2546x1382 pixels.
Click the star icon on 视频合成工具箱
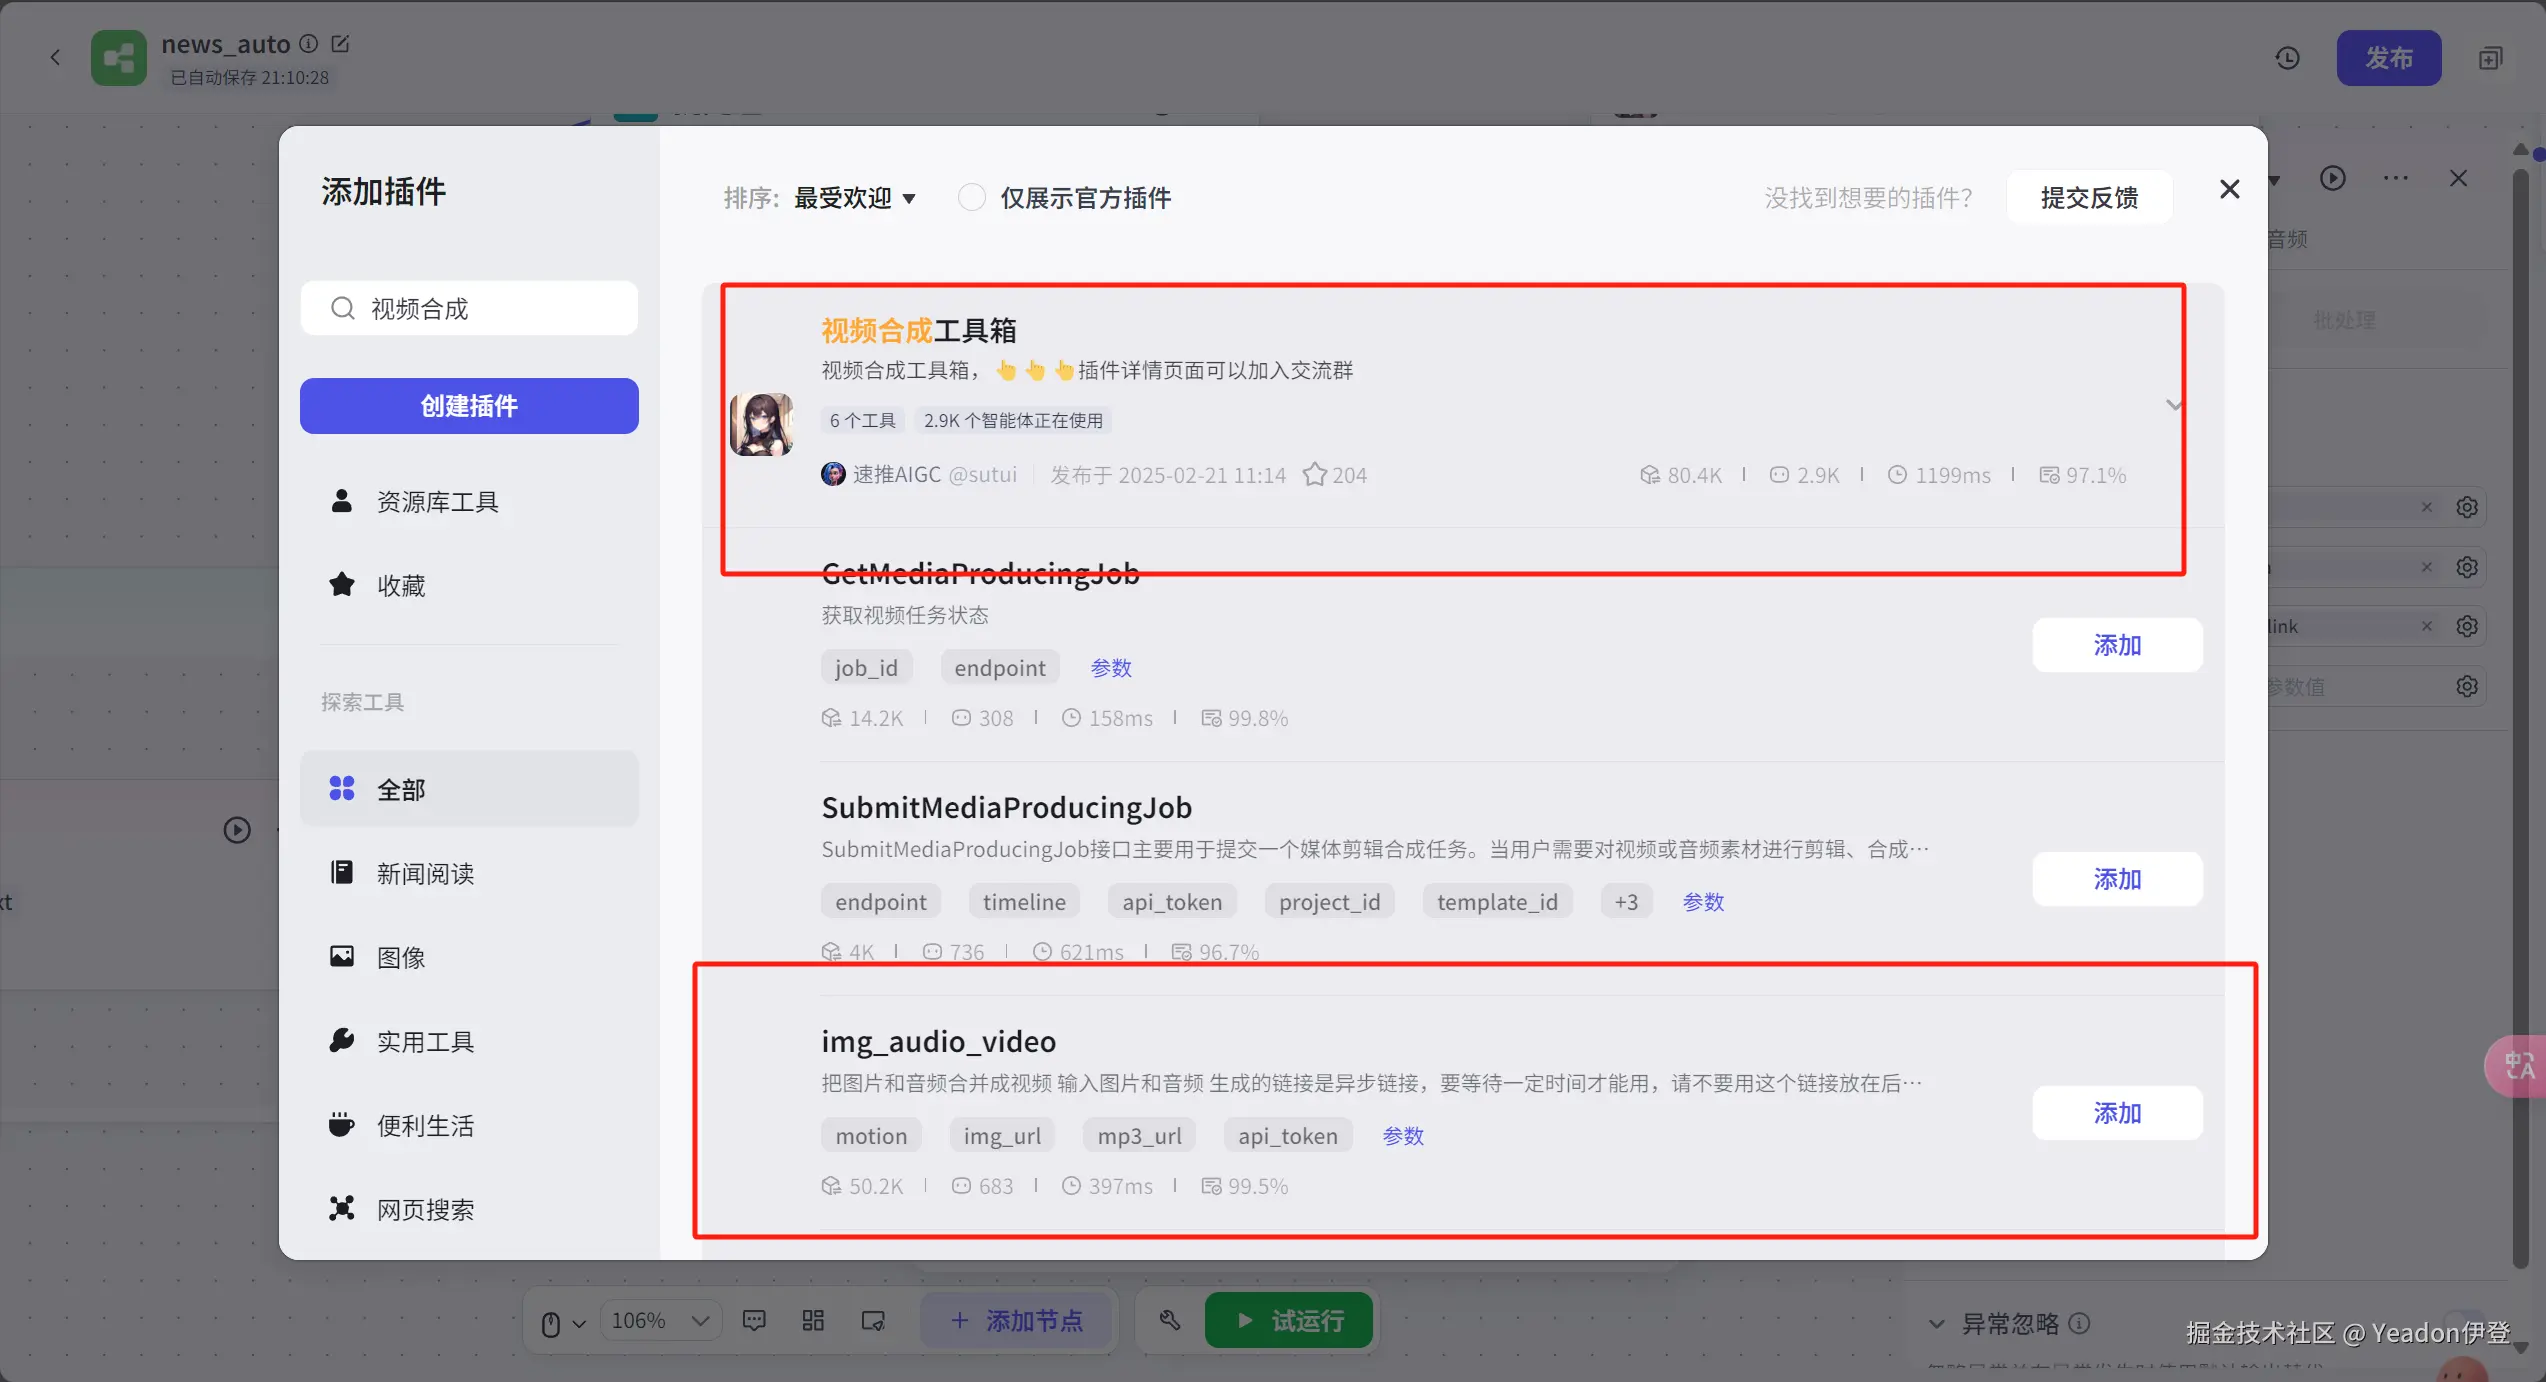[x=1314, y=475]
